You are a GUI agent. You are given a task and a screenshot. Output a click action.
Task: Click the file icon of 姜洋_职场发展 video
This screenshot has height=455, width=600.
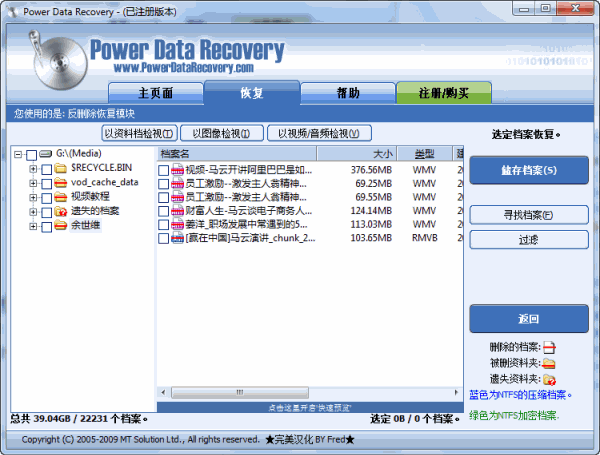178,225
